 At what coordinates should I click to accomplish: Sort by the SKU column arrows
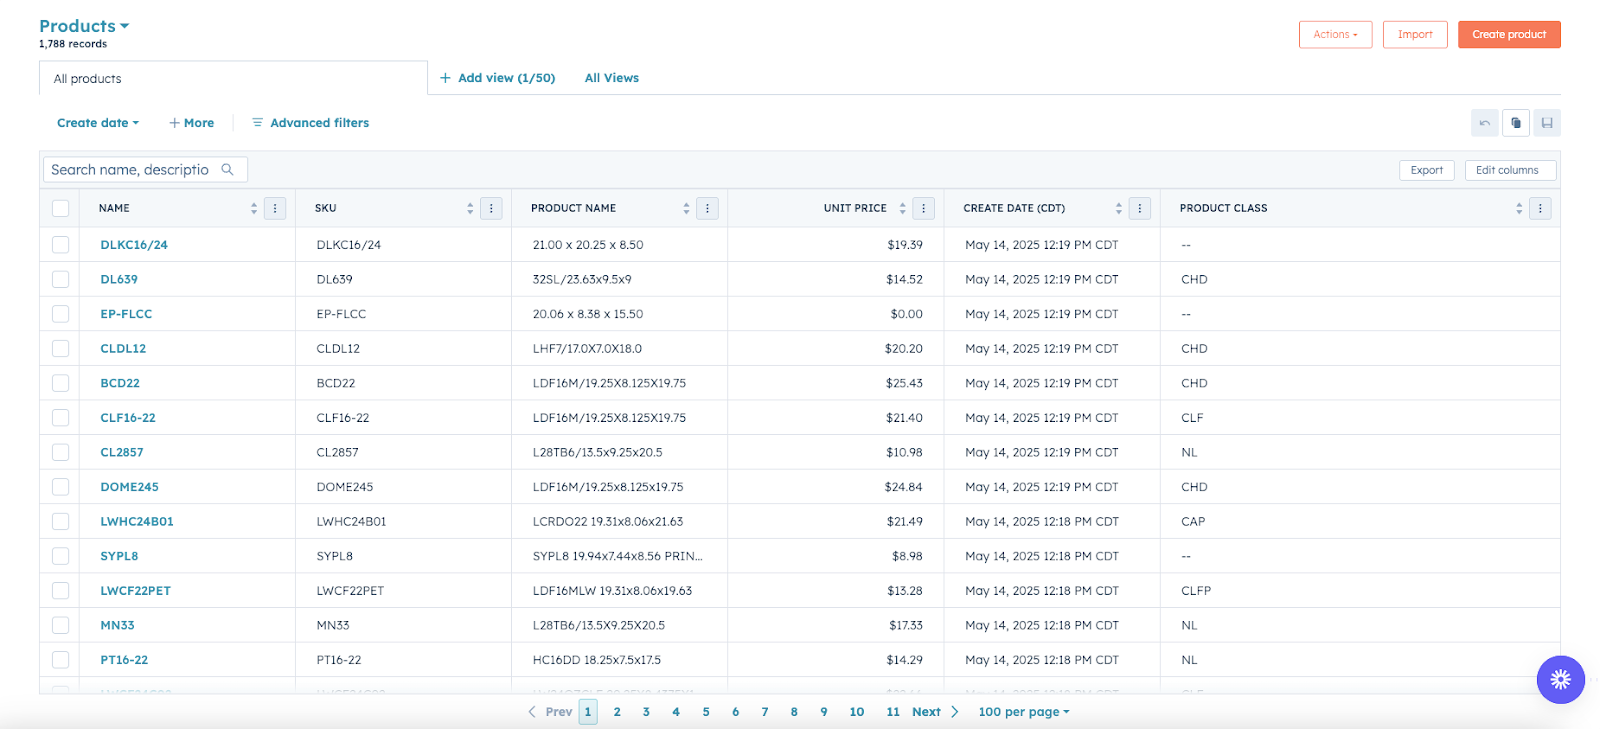coord(470,208)
